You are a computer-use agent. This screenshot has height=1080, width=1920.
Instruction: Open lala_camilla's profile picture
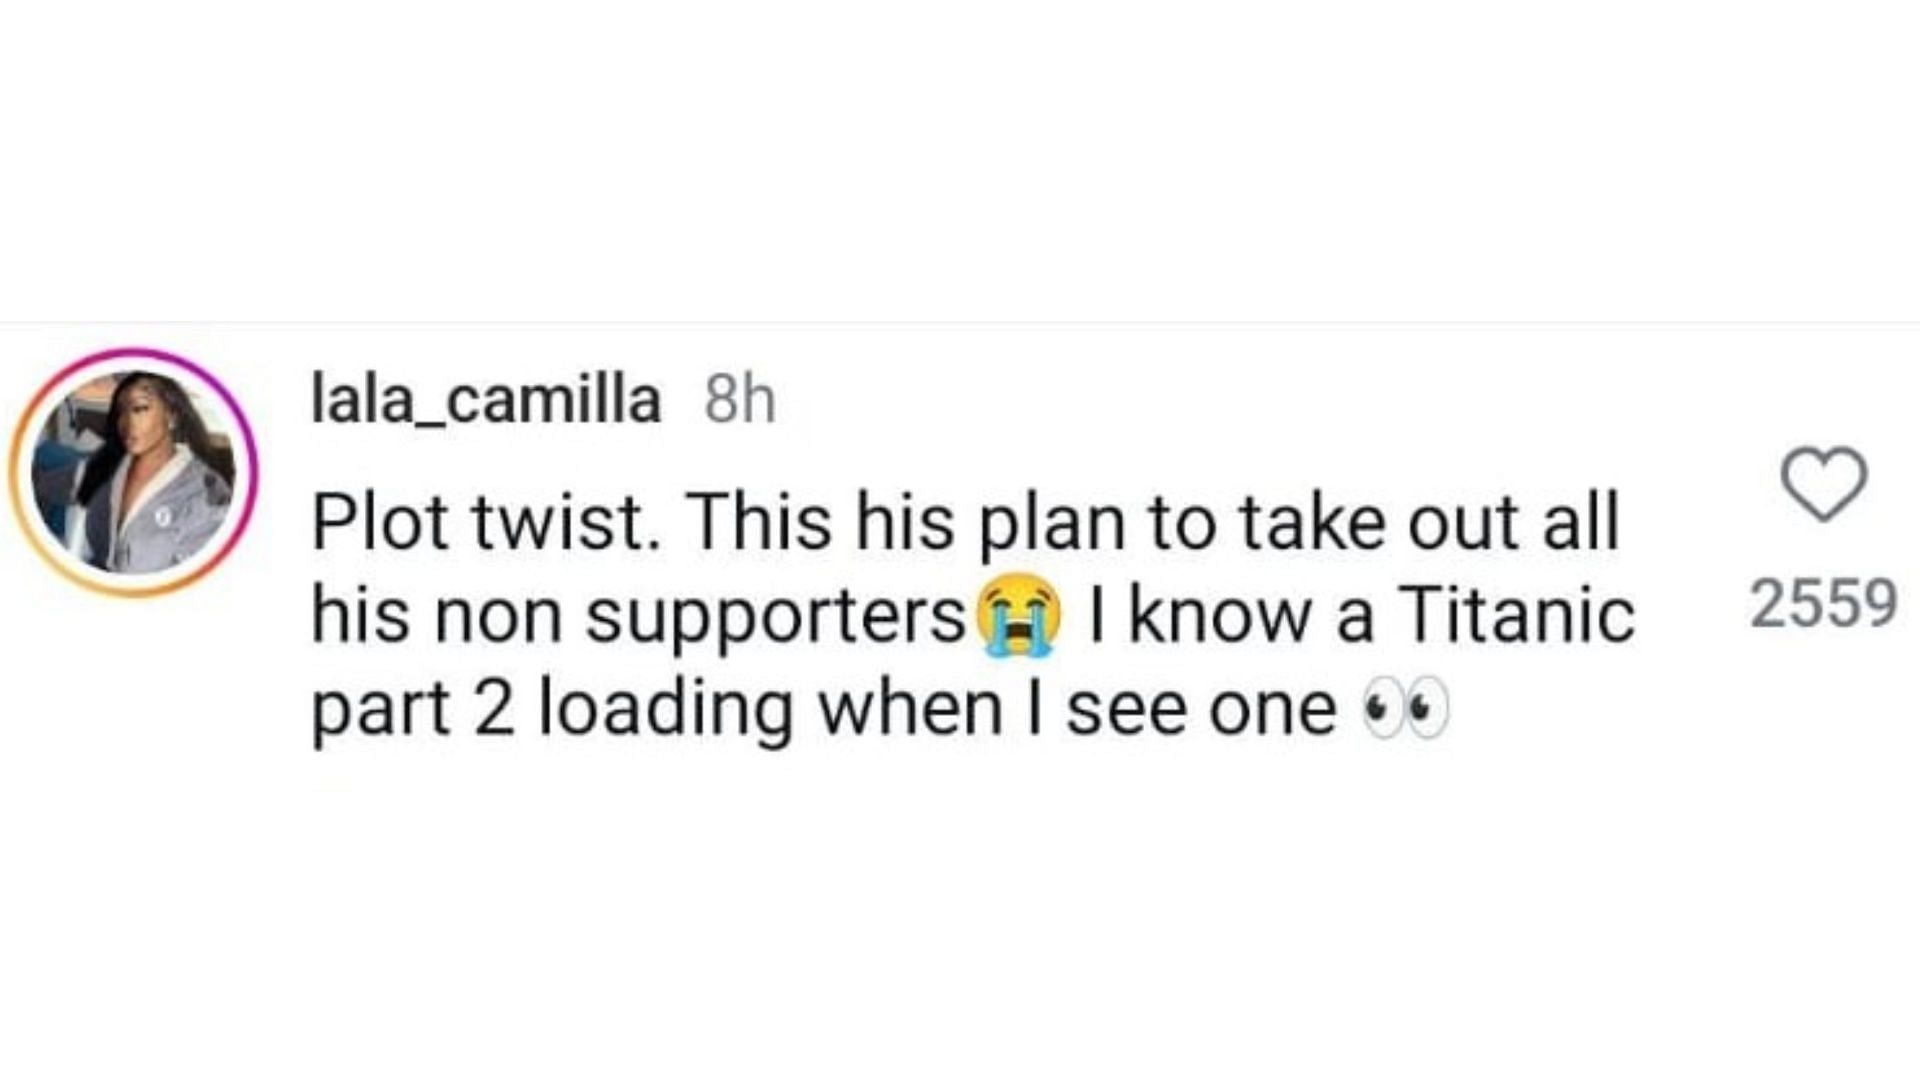[134, 473]
